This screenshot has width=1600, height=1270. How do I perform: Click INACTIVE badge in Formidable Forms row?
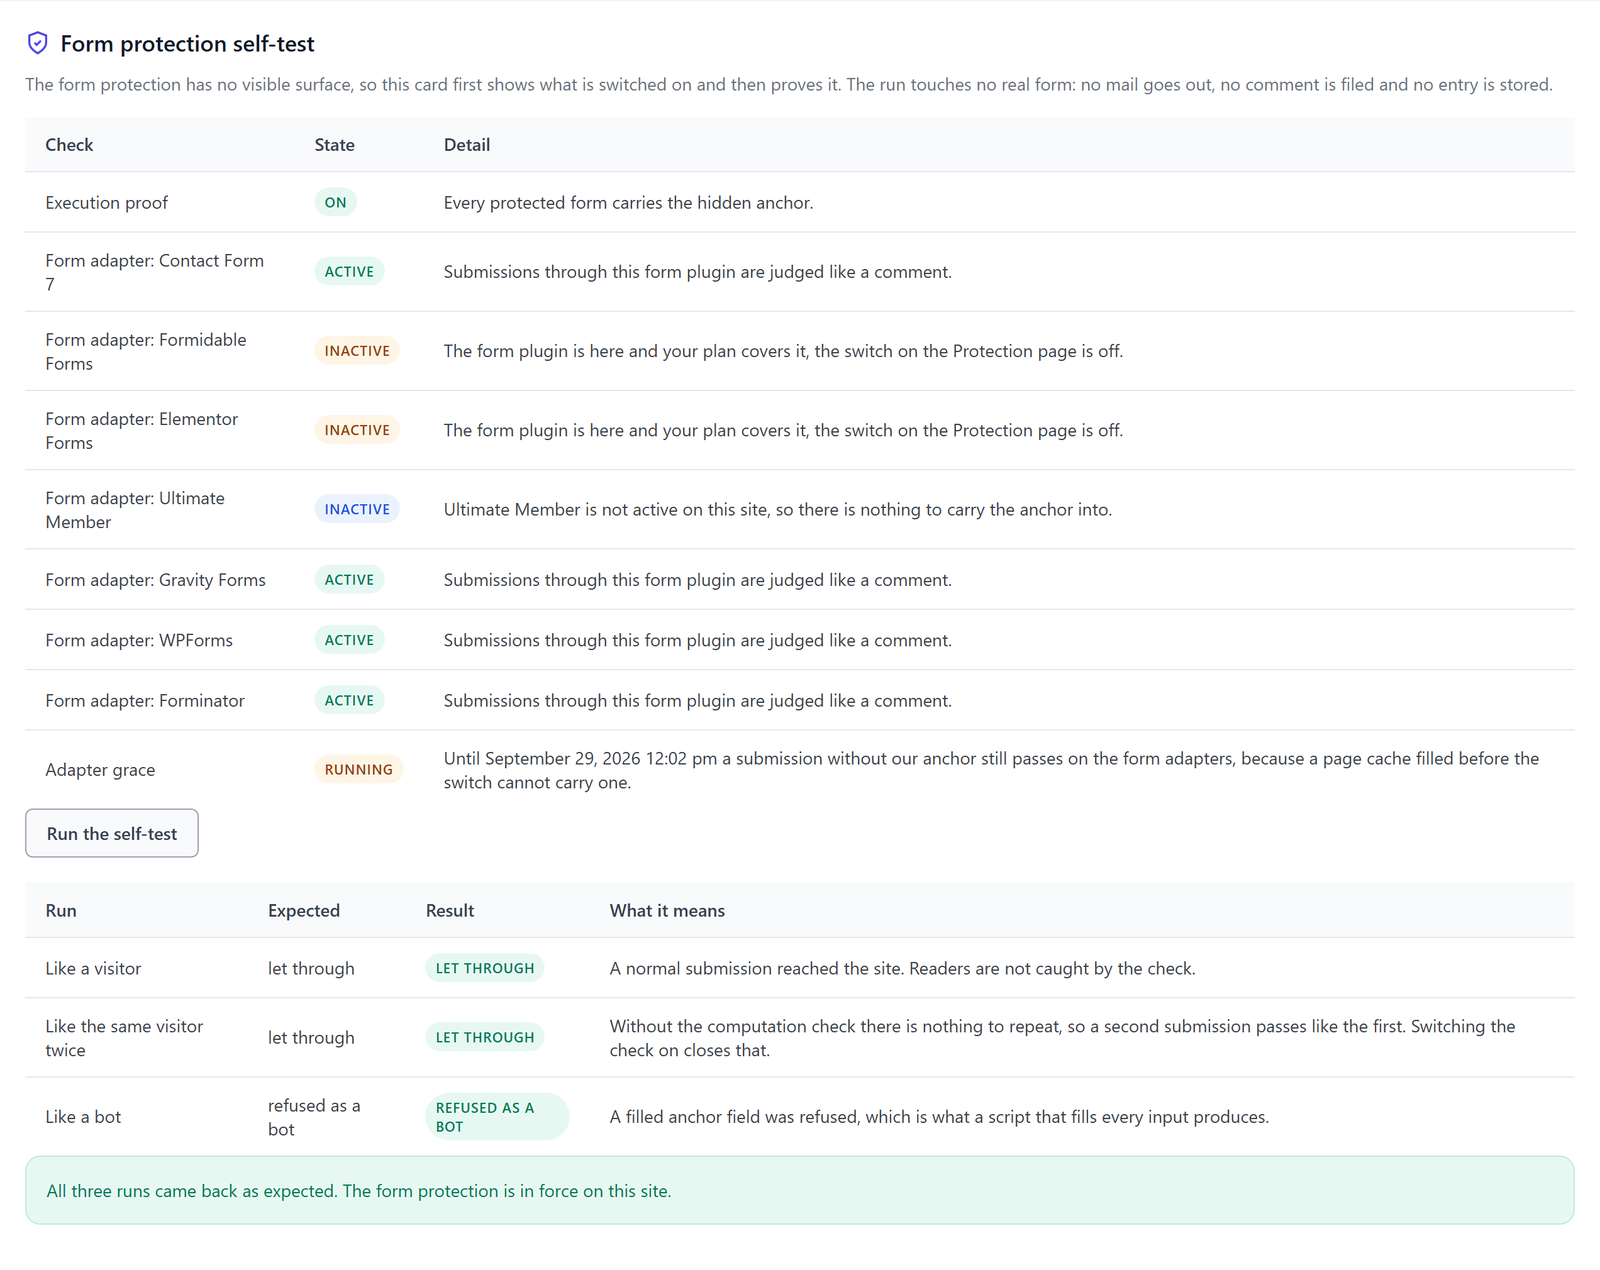[x=357, y=350]
